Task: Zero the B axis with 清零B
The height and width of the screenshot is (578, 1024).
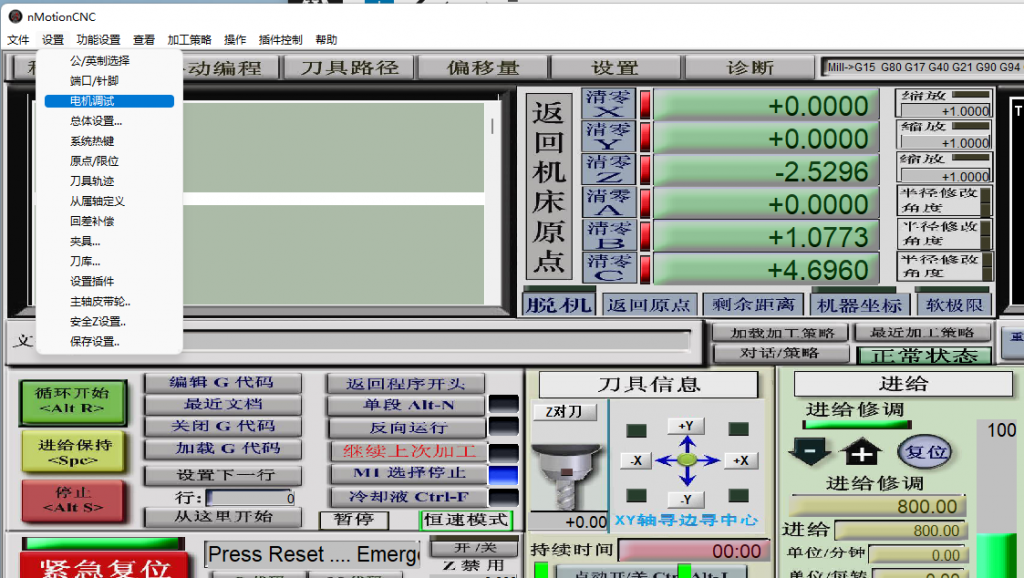Action: pos(608,235)
